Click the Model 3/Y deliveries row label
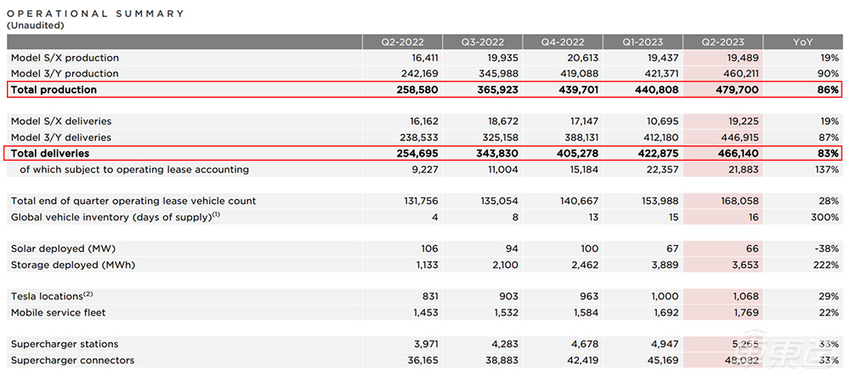This screenshot has height=381, width=850. point(61,138)
